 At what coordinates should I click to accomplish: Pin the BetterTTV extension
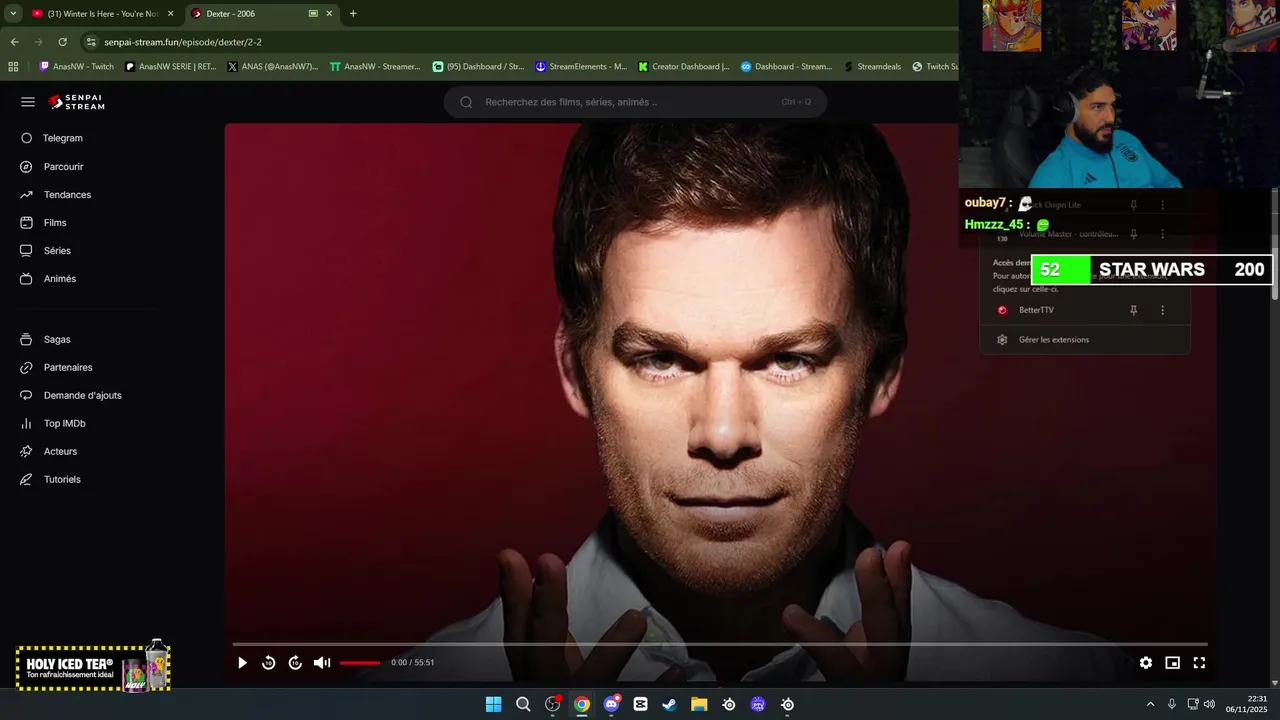coord(1133,310)
